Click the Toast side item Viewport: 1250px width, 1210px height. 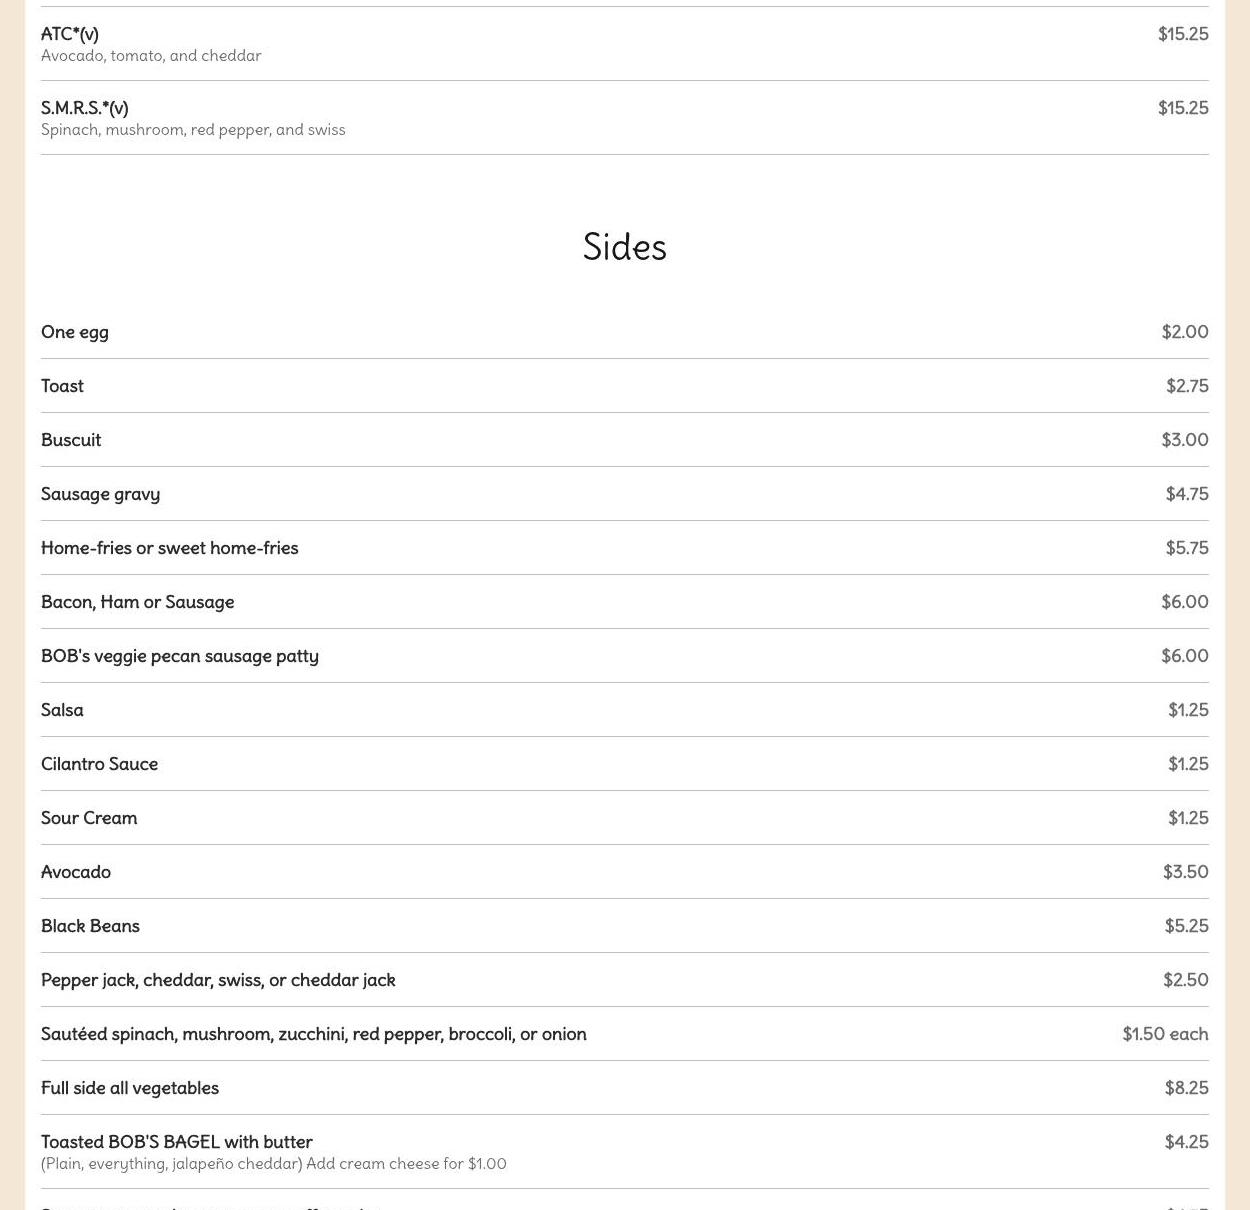[62, 386]
